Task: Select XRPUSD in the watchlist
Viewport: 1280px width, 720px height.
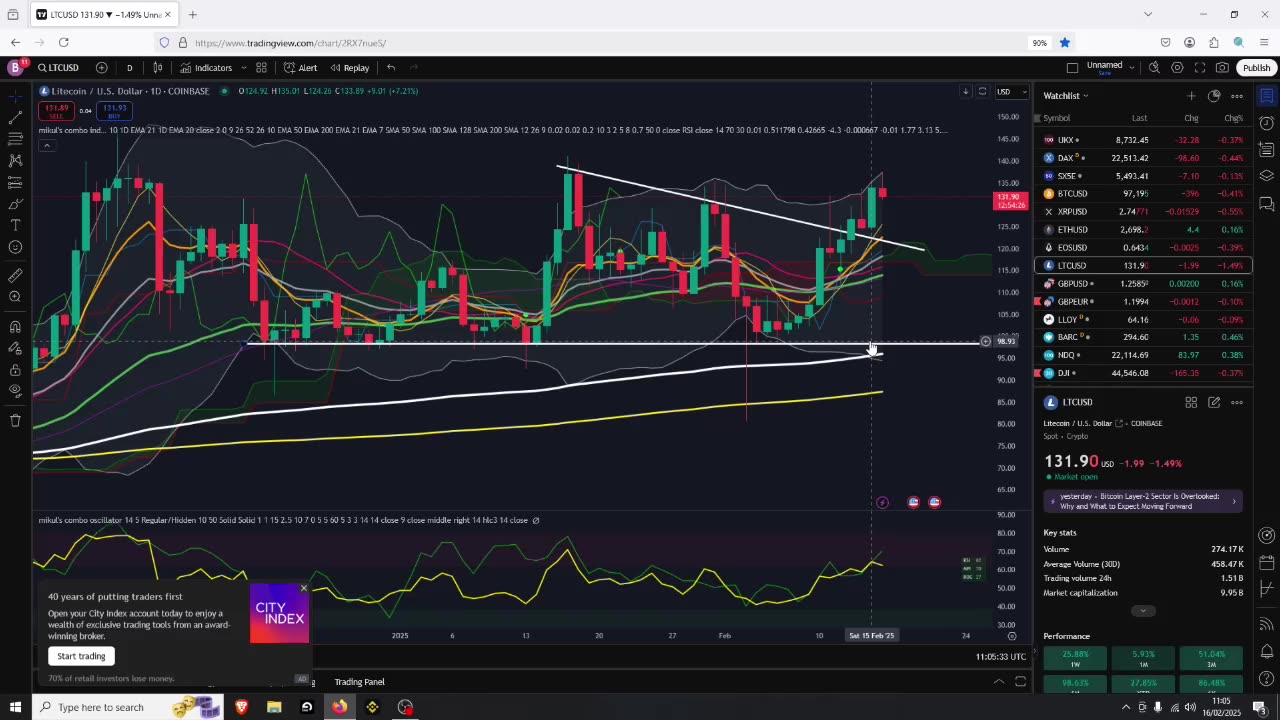Action: (1142, 212)
